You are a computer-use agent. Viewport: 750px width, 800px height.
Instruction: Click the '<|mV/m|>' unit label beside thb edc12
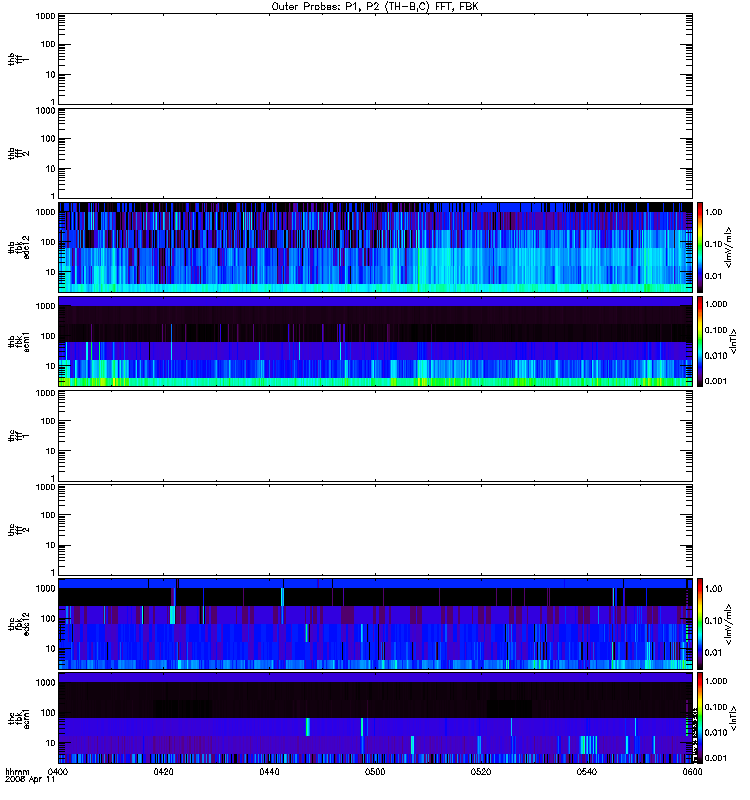729,247
